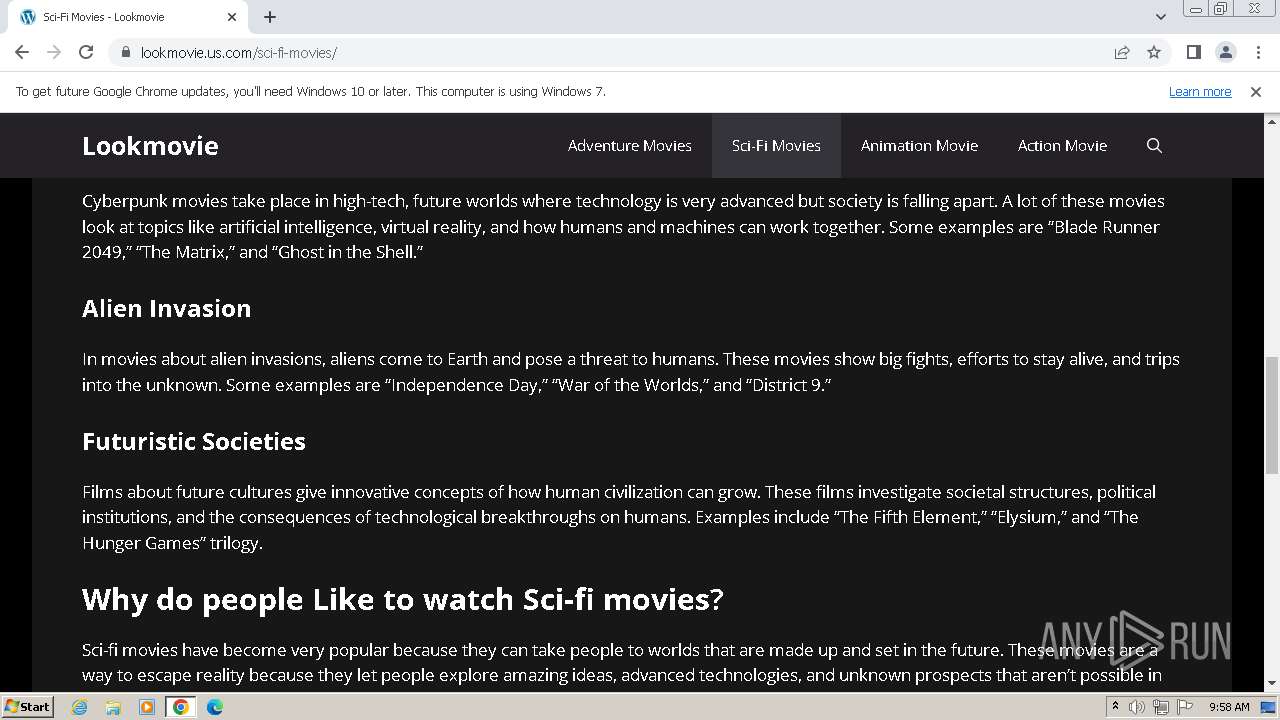Viewport: 1280px width, 720px height.
Task: Select the Sci-Fi Movies browser tab
Action: tap(128, 17)
